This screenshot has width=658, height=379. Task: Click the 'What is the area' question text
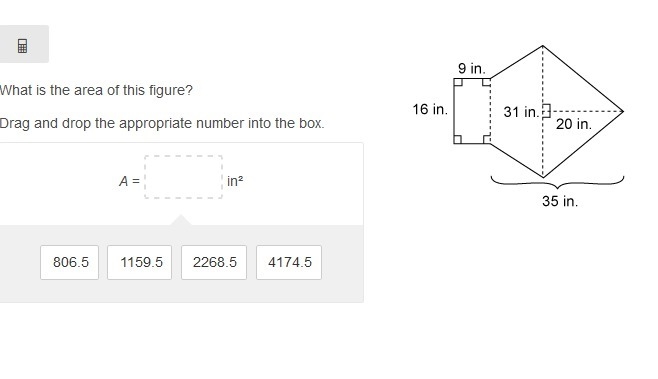[96, 90]
